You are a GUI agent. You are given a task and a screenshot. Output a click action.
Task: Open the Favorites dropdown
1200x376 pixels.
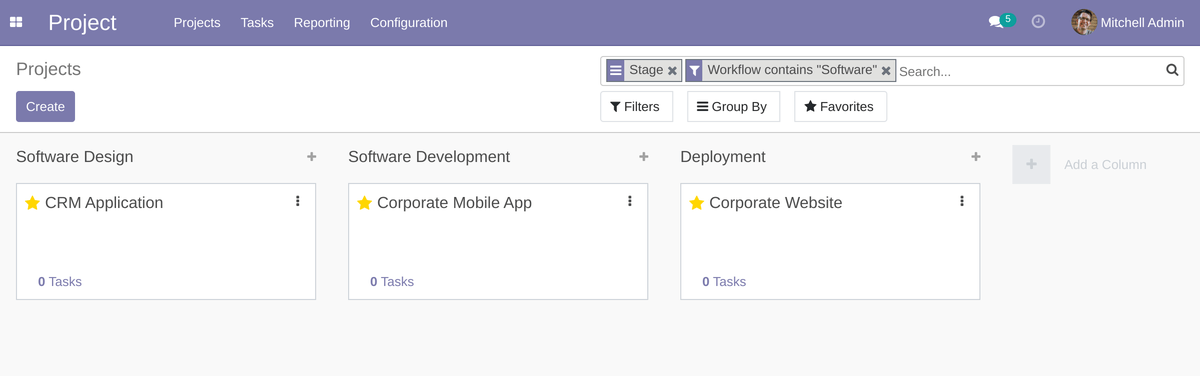click(x=840, y=106)
